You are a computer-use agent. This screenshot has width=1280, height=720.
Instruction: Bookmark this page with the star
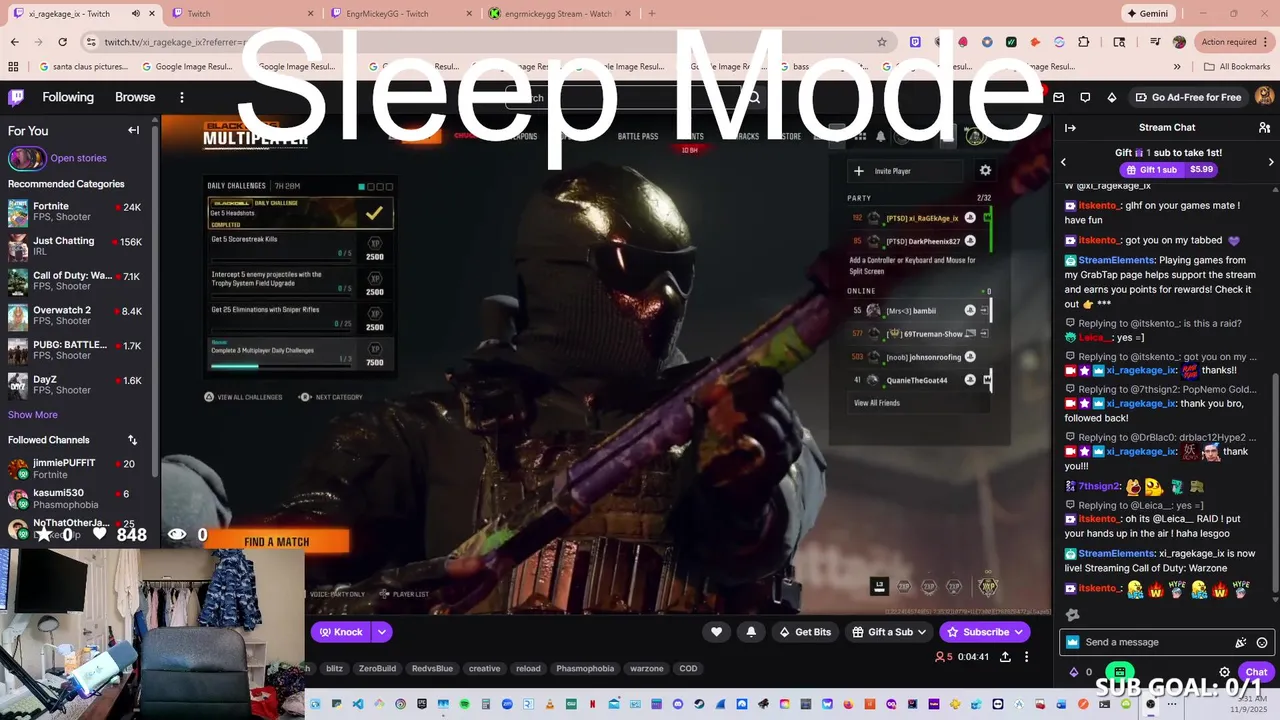click(x=881, y=42)
